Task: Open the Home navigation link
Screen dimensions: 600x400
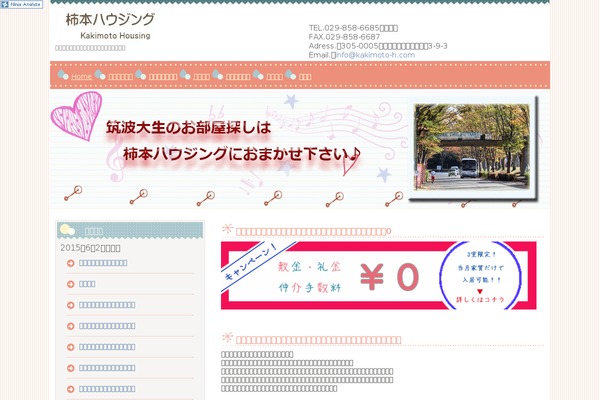Action: [x=82, y=77]
